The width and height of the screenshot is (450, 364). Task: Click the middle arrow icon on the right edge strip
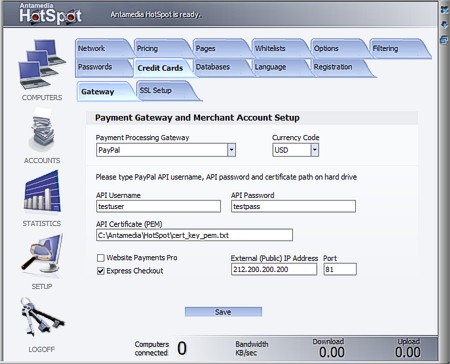click(444, 25)
